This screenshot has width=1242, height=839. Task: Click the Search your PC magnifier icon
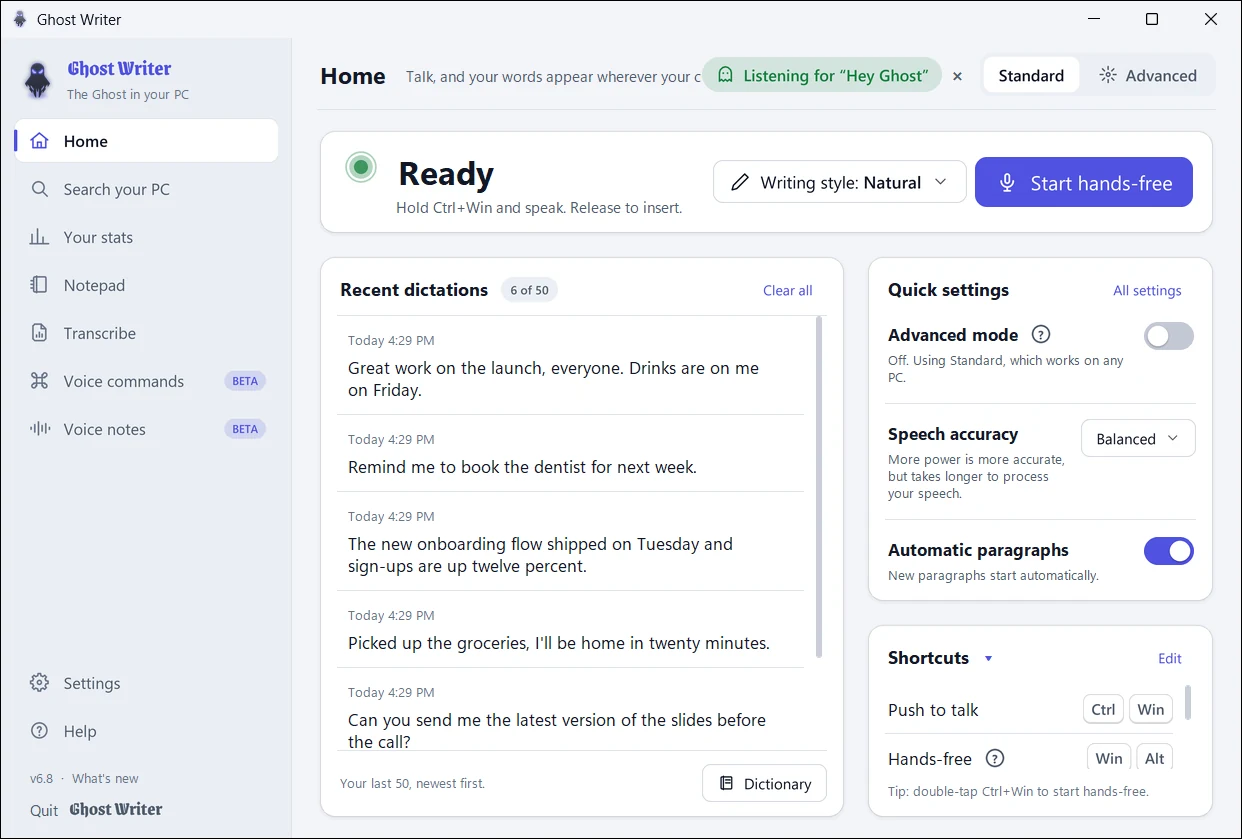point(39,189)
